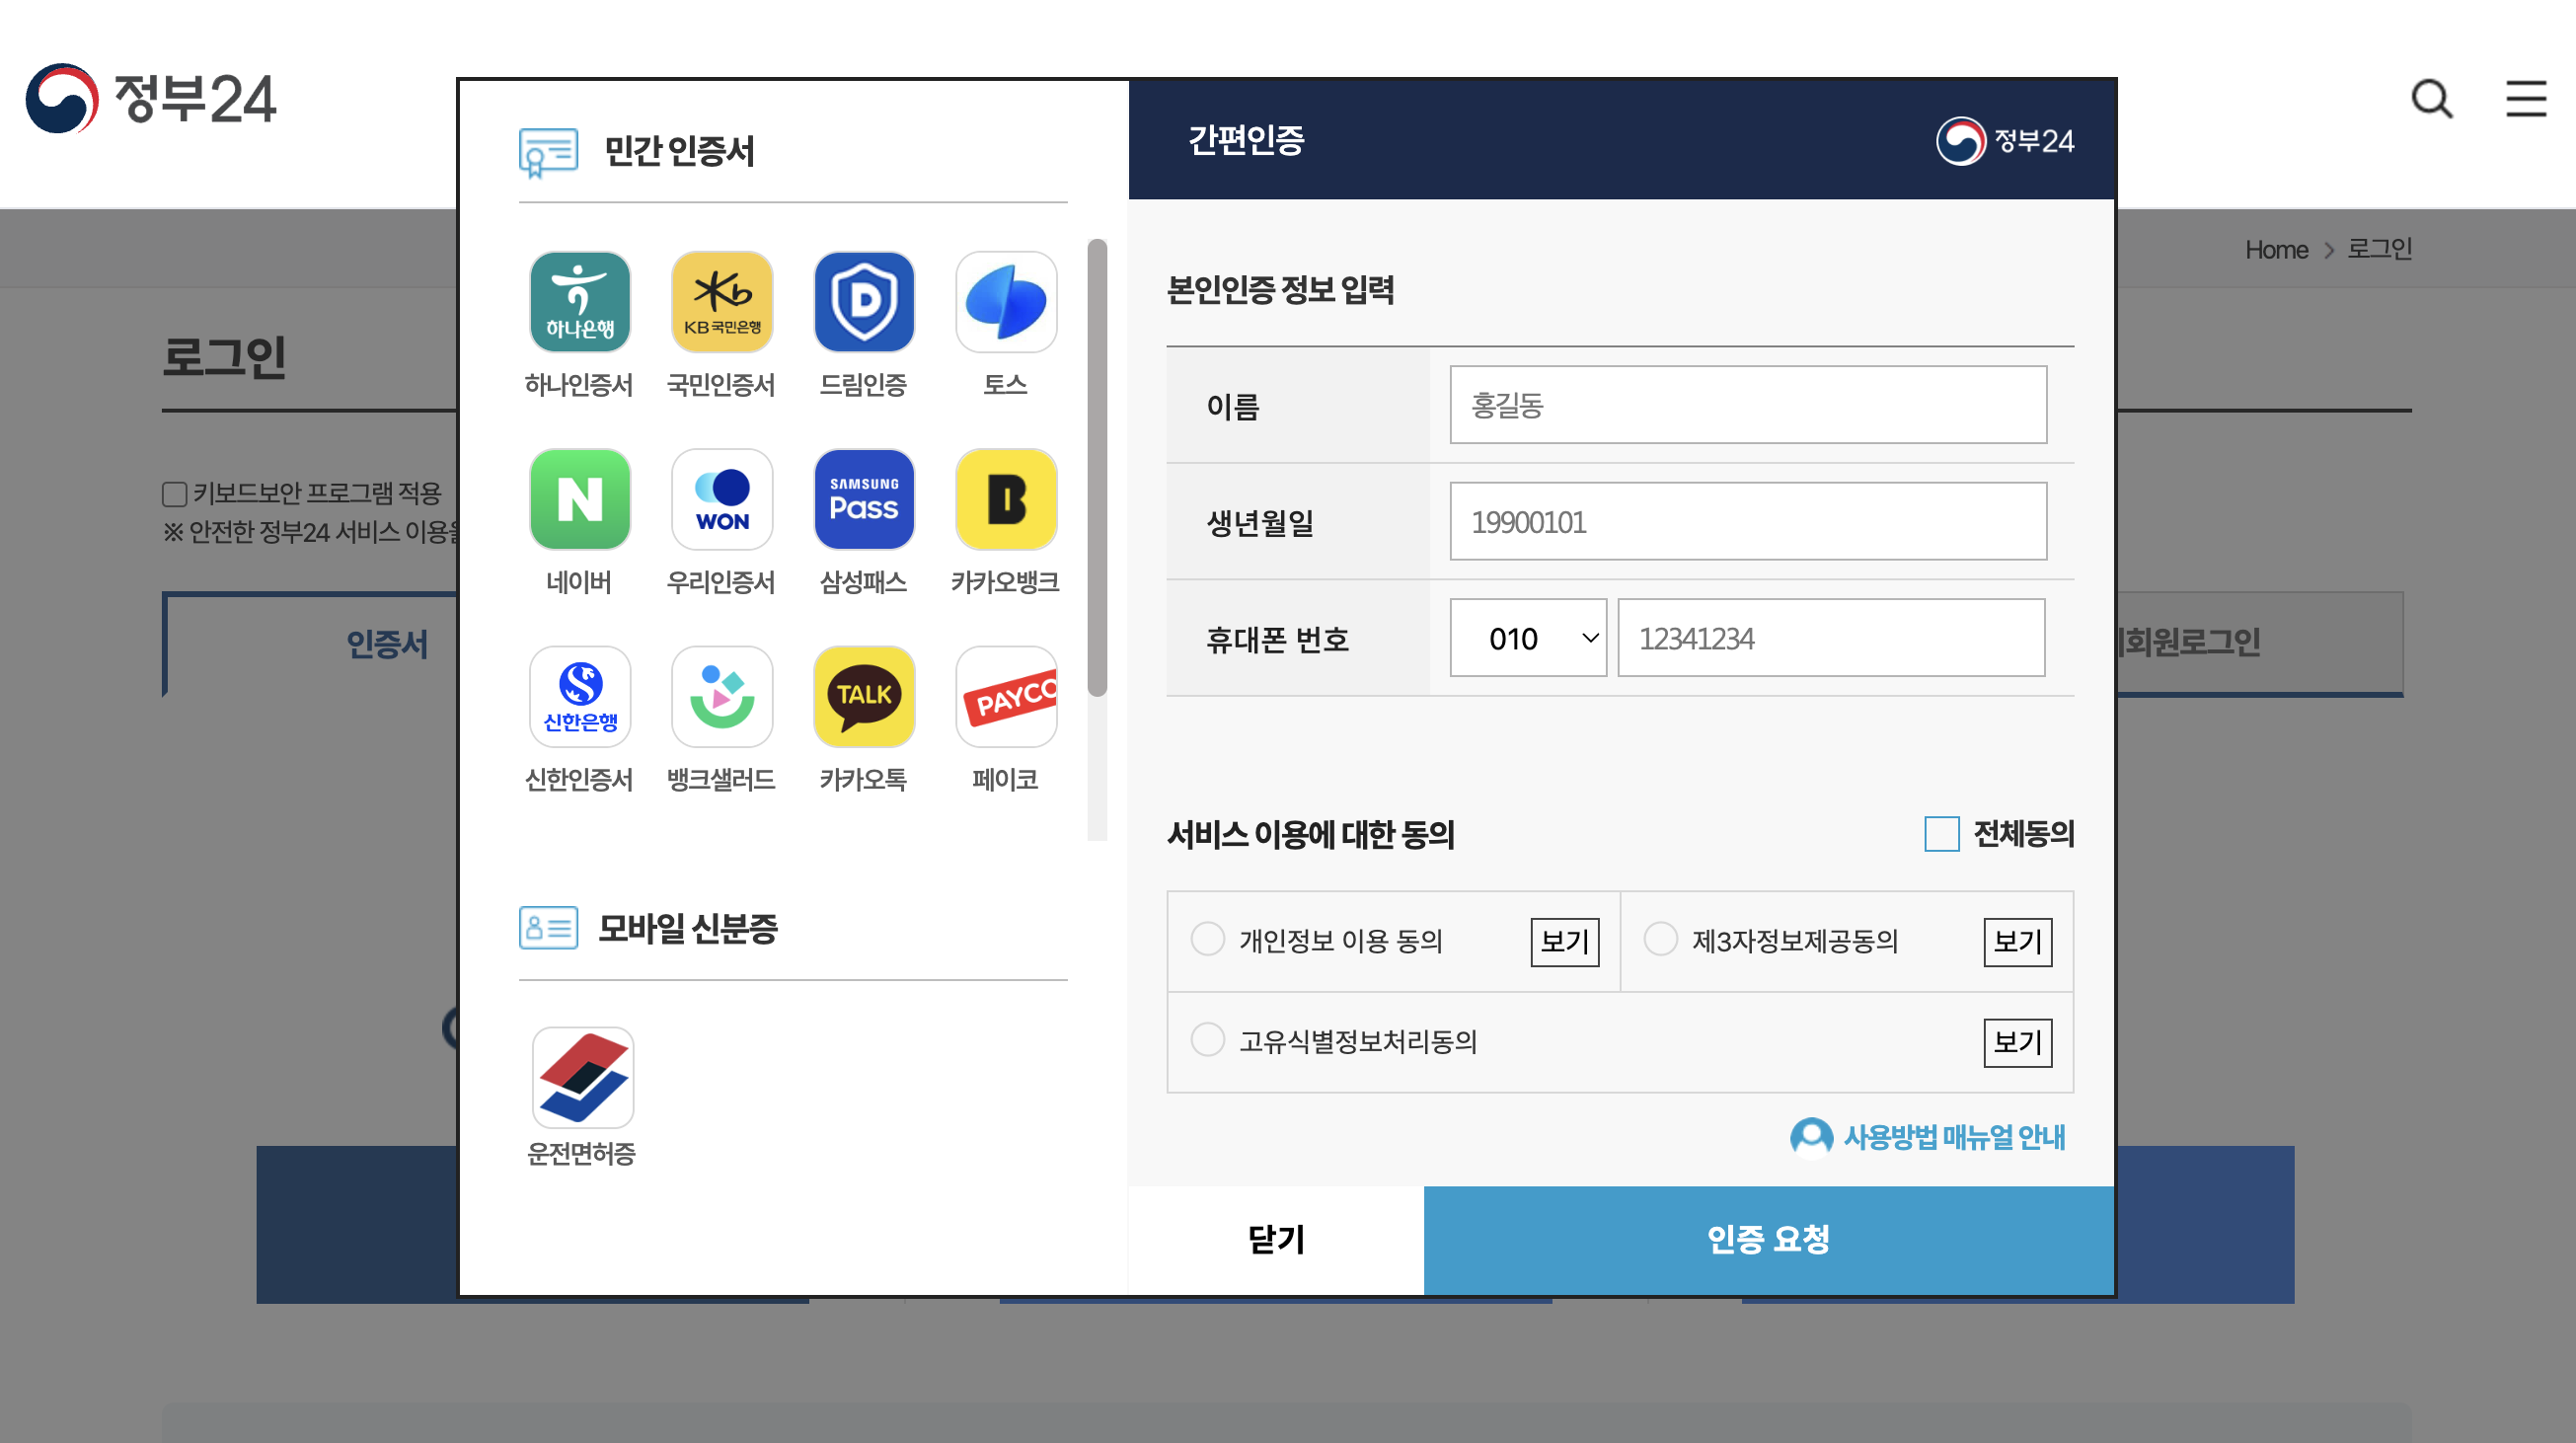Select 제3자정보제공동의 radio button
This screenshot has width=2576, height=1443.
point(1660,939)
